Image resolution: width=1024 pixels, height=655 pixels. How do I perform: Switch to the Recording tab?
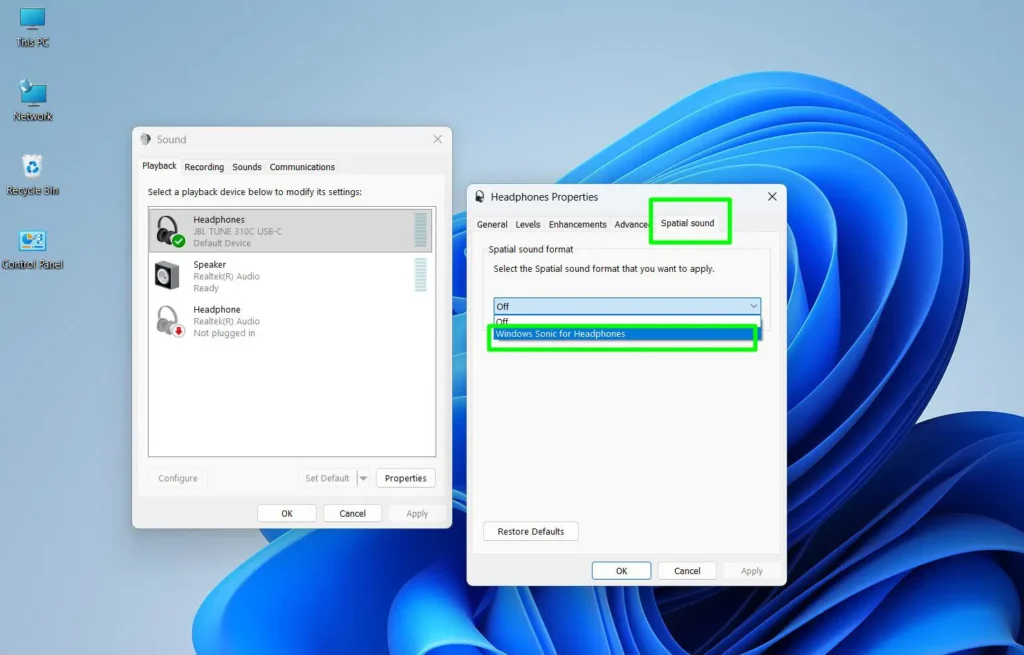click(x=204, y=166)
